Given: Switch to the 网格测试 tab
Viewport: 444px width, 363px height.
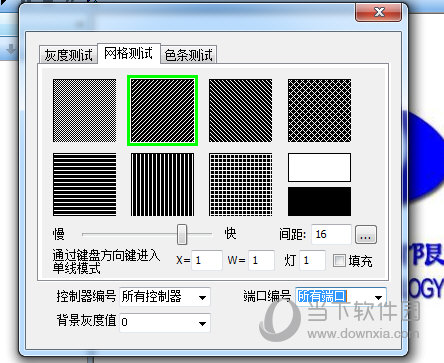Looking at the screenshot, I should coord(129,53).
